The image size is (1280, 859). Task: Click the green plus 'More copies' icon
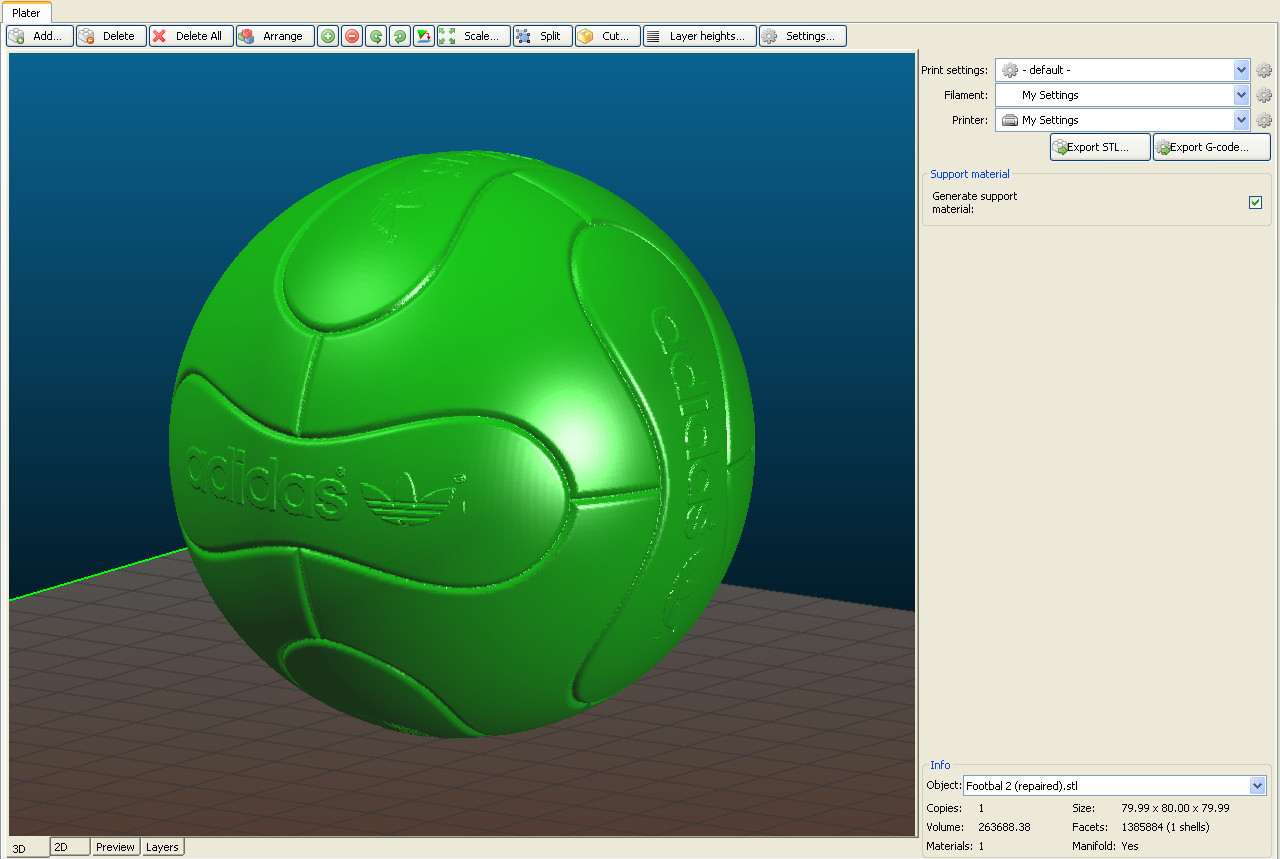pyautogui.click(x=328, y=36)
